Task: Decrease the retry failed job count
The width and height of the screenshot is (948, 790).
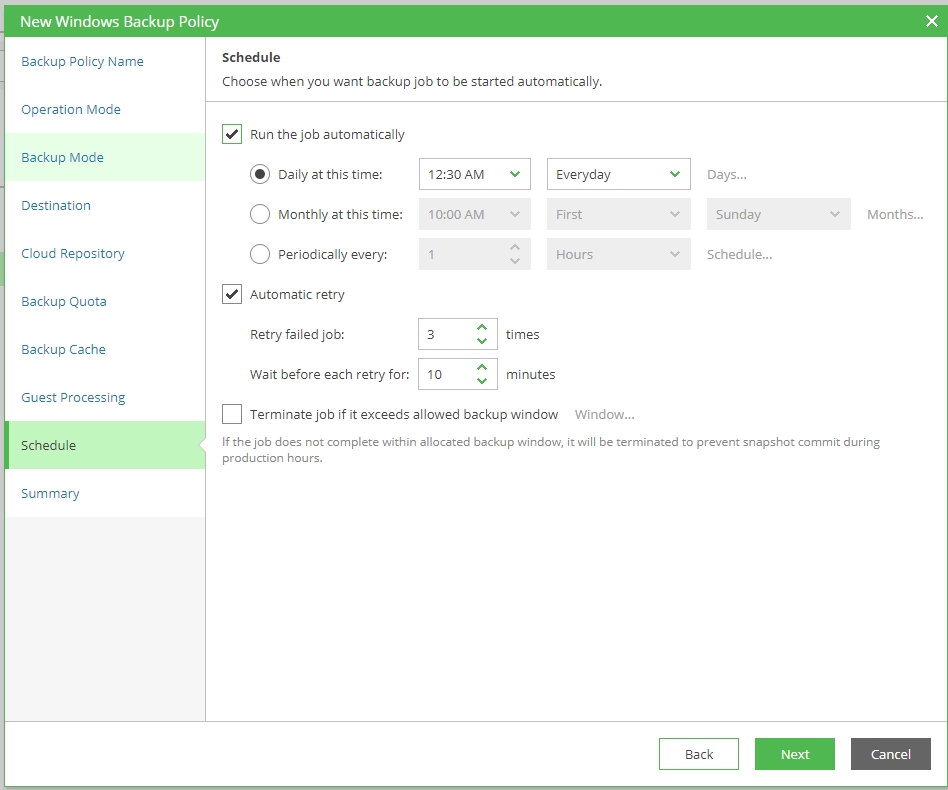Action: tap(482, 341)
